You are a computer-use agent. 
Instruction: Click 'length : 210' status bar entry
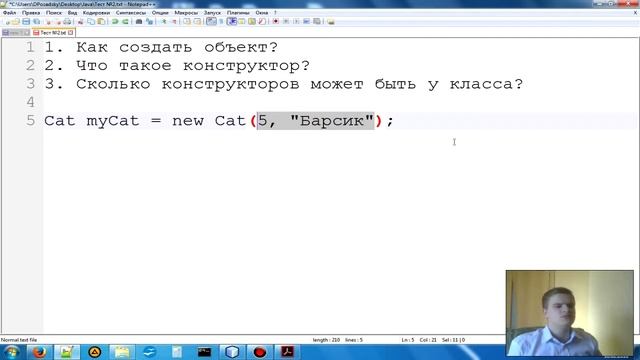[x=326, y=340]
